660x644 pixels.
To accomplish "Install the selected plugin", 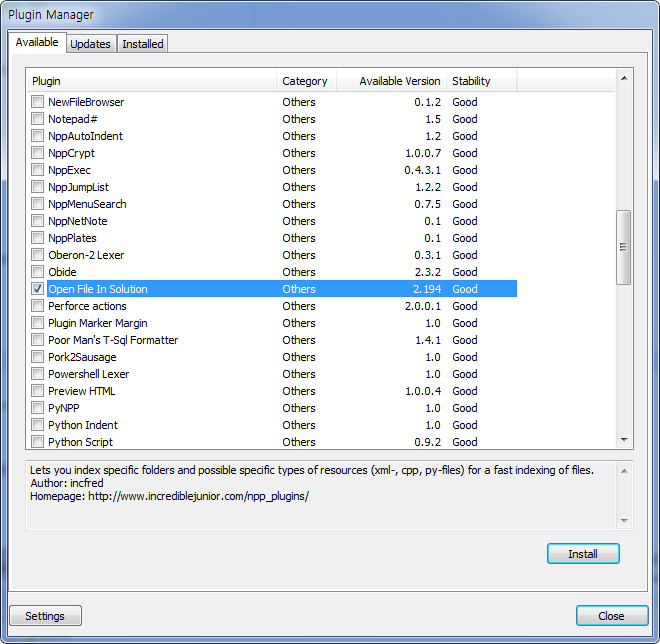I will pyautogui.click(x=583, y=554).
